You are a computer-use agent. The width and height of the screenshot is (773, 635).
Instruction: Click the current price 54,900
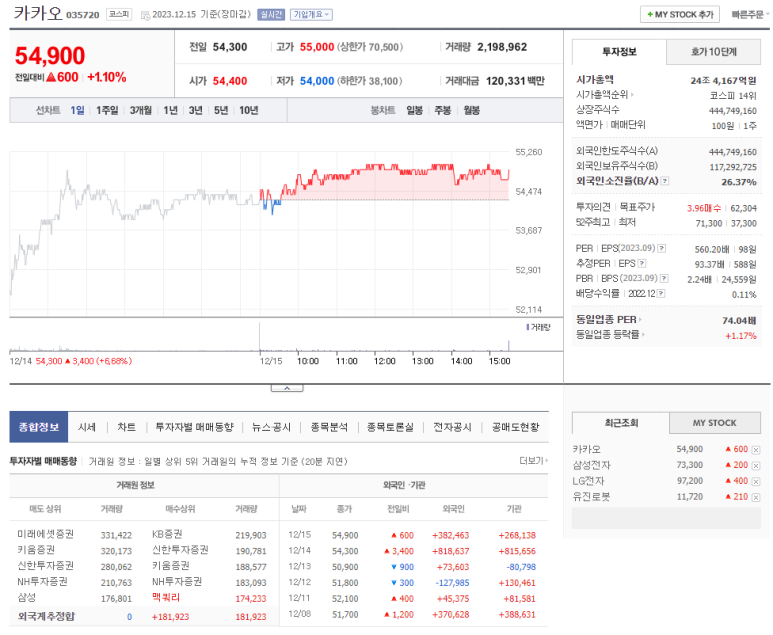pyautogui.click(x=50, y=55)
